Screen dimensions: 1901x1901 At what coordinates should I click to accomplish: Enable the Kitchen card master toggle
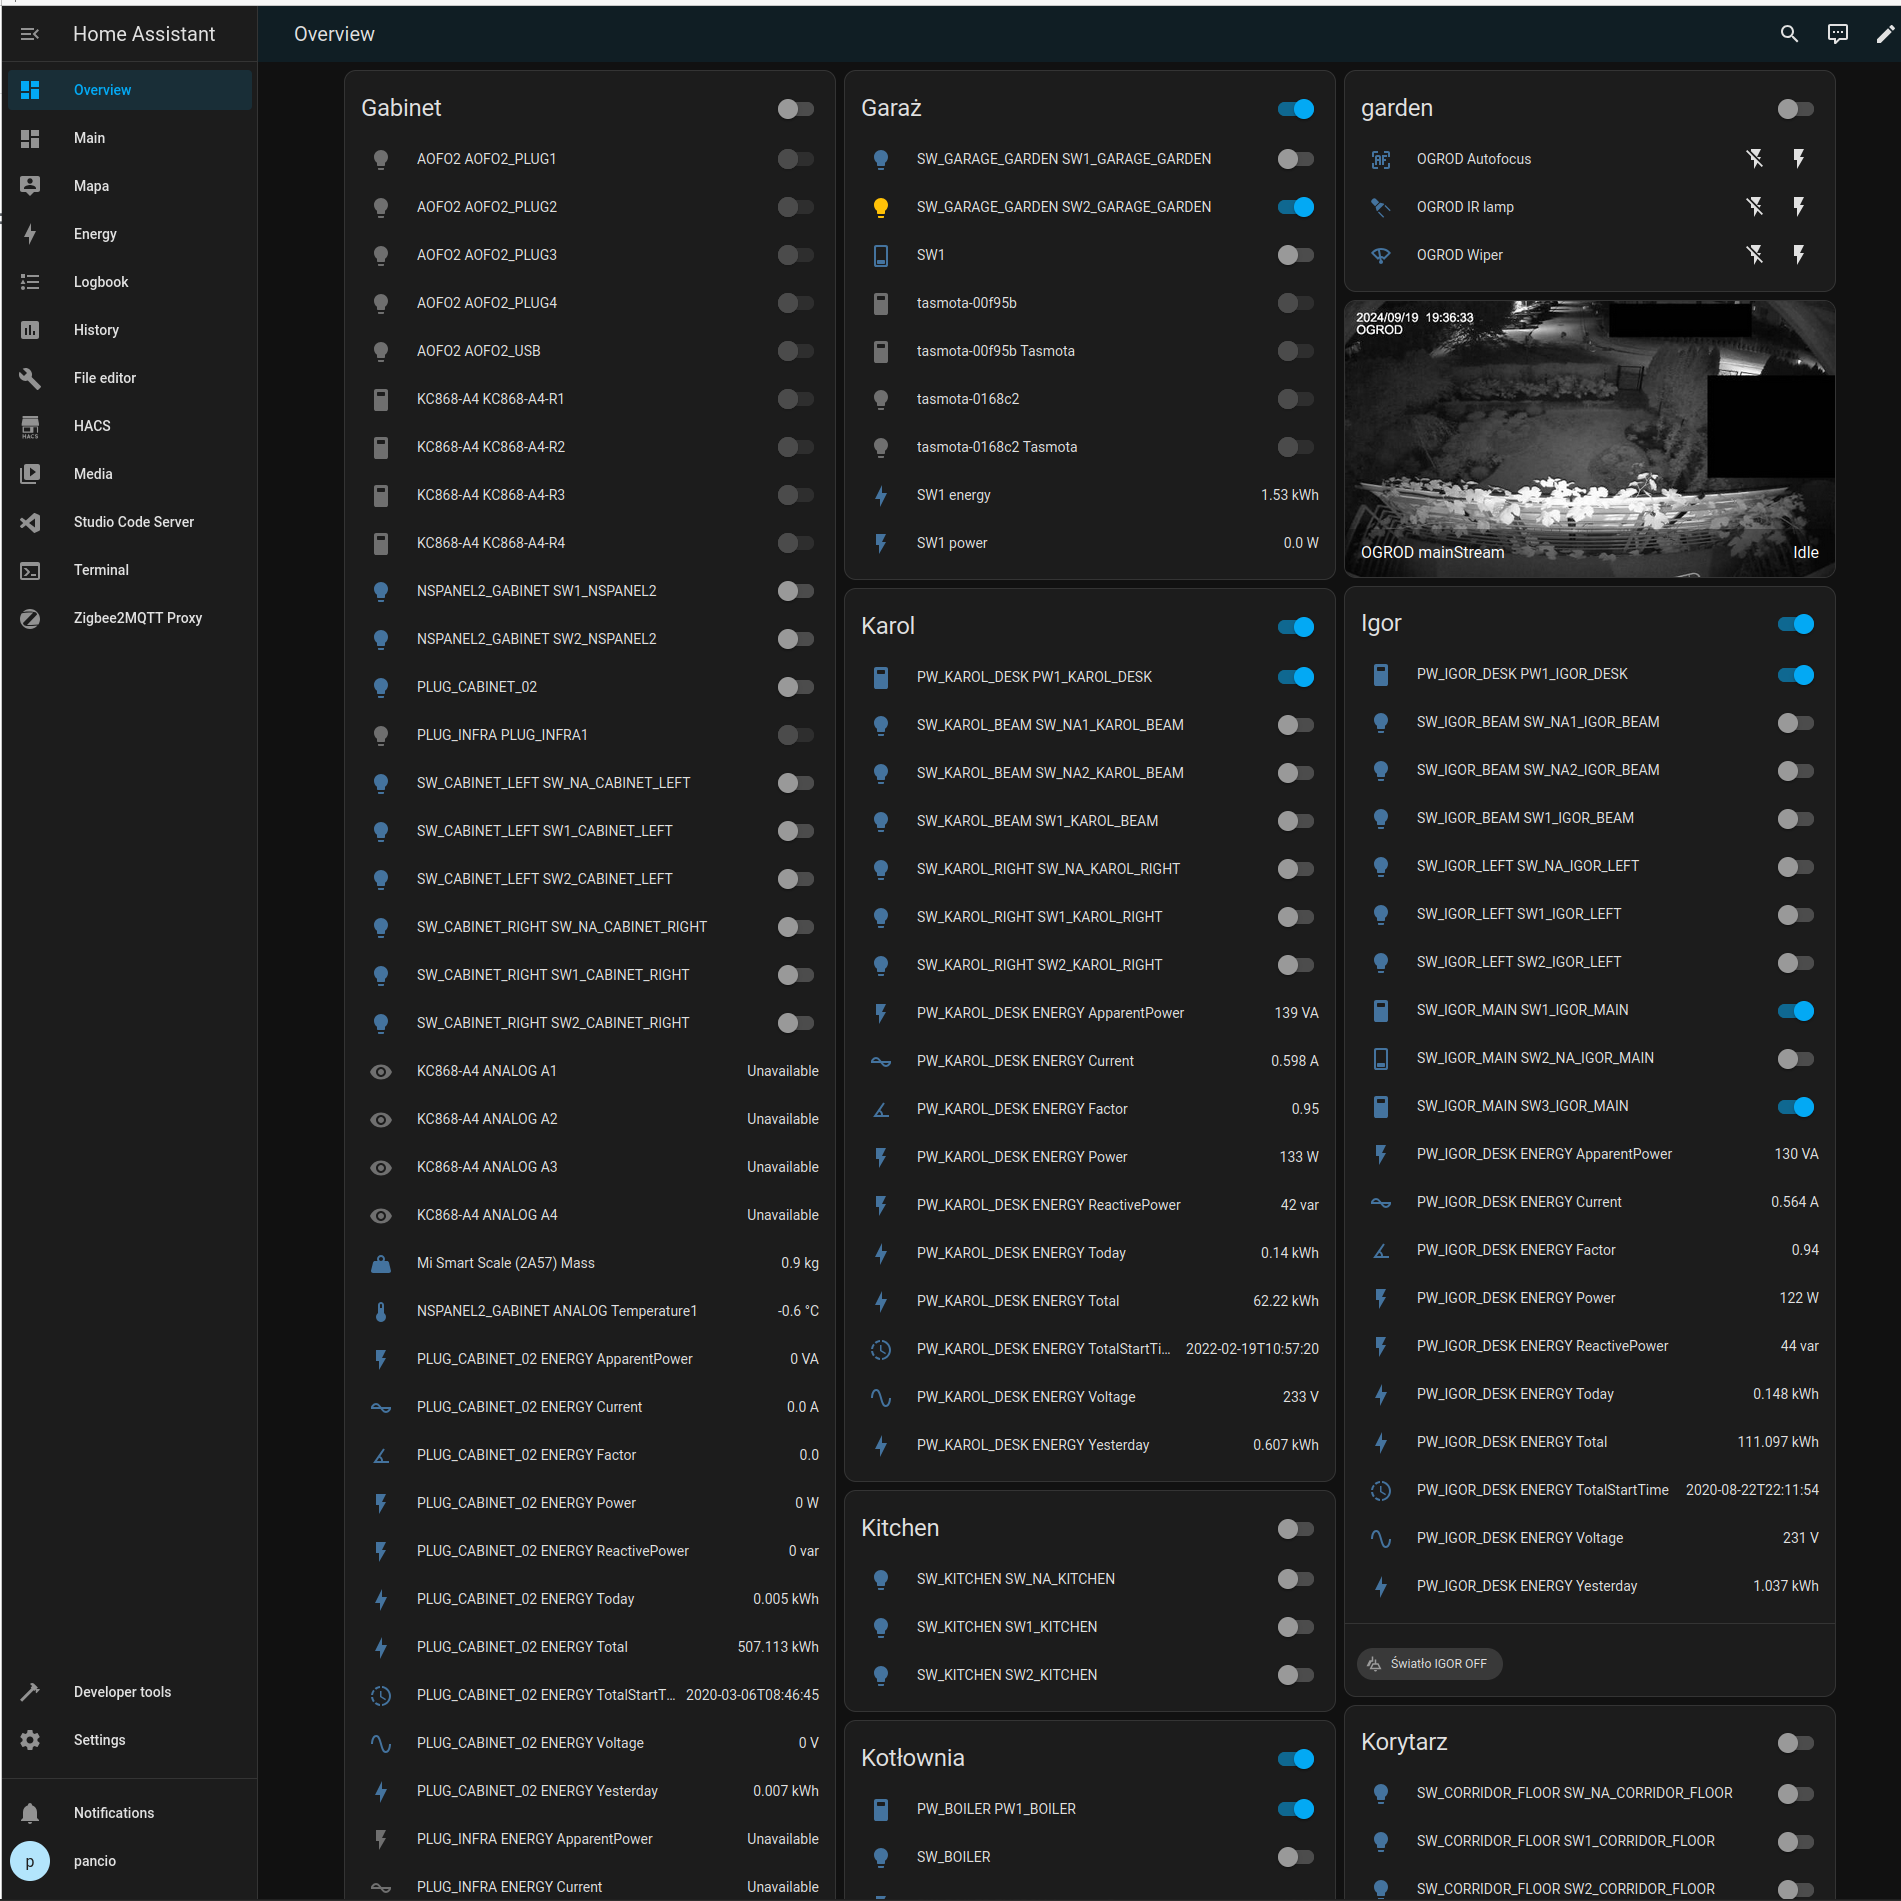click(1295, 1528)
